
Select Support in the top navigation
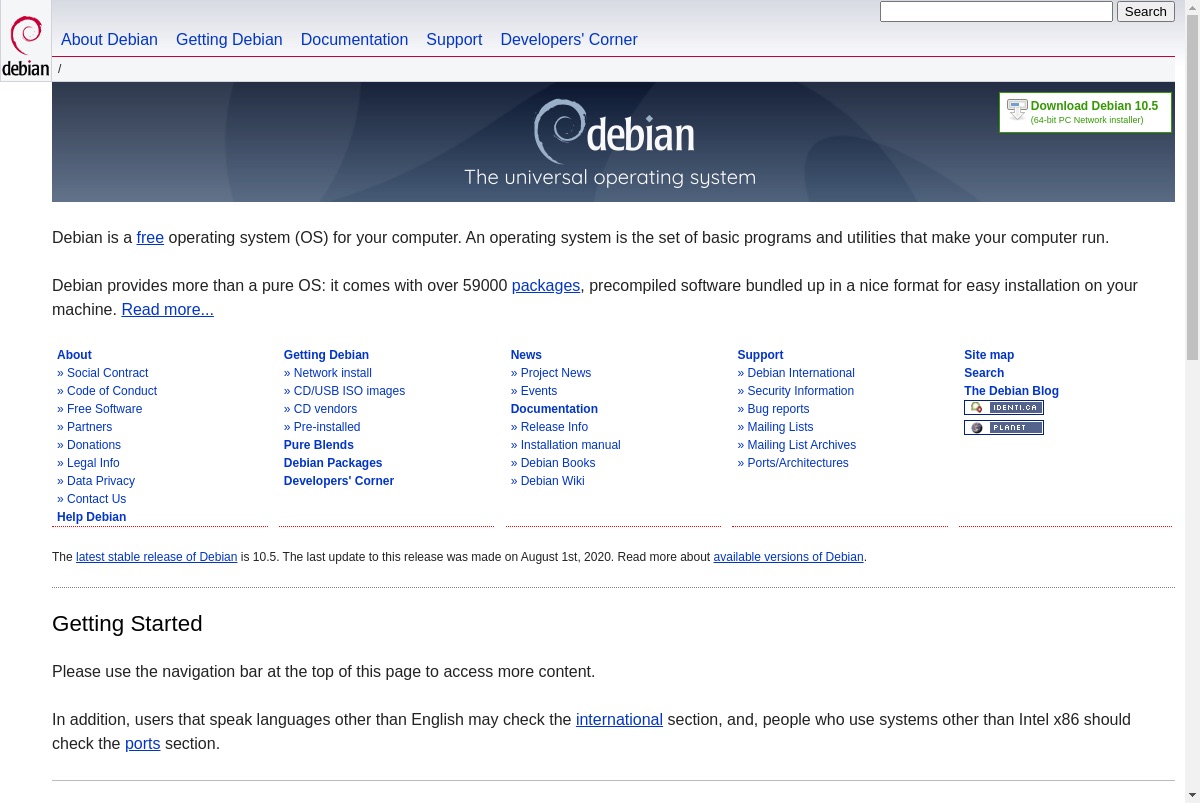click(454, 40)
